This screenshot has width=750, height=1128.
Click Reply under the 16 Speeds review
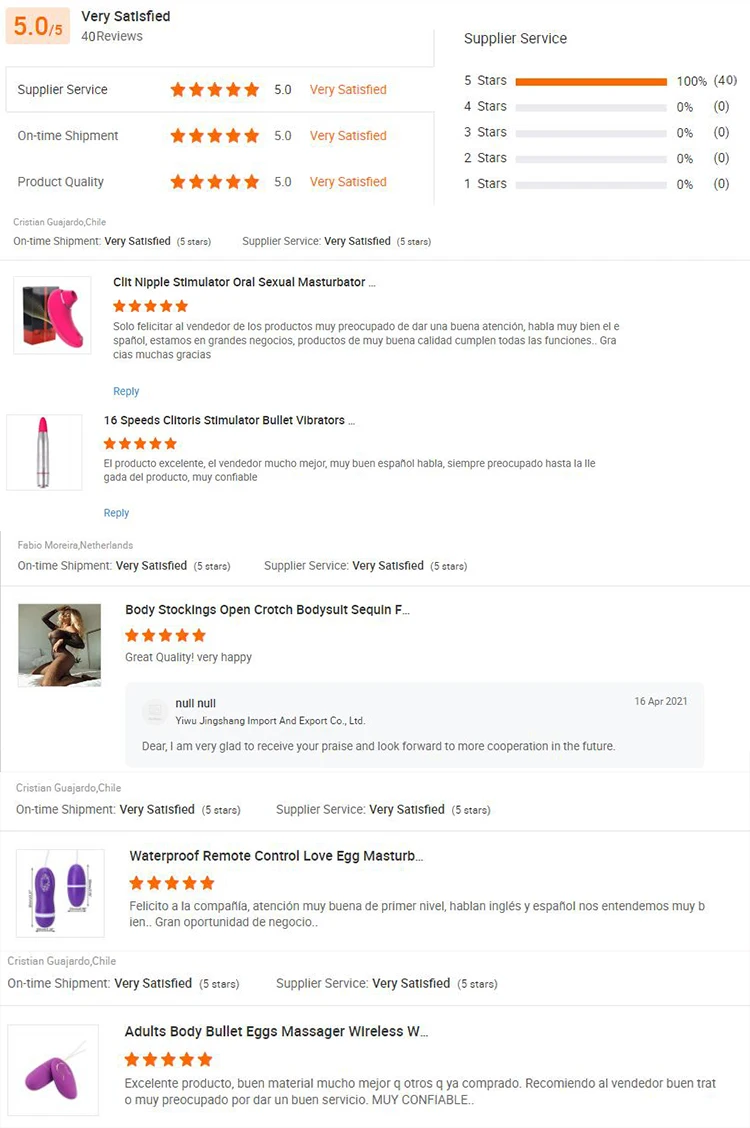(x=116, y=513)
